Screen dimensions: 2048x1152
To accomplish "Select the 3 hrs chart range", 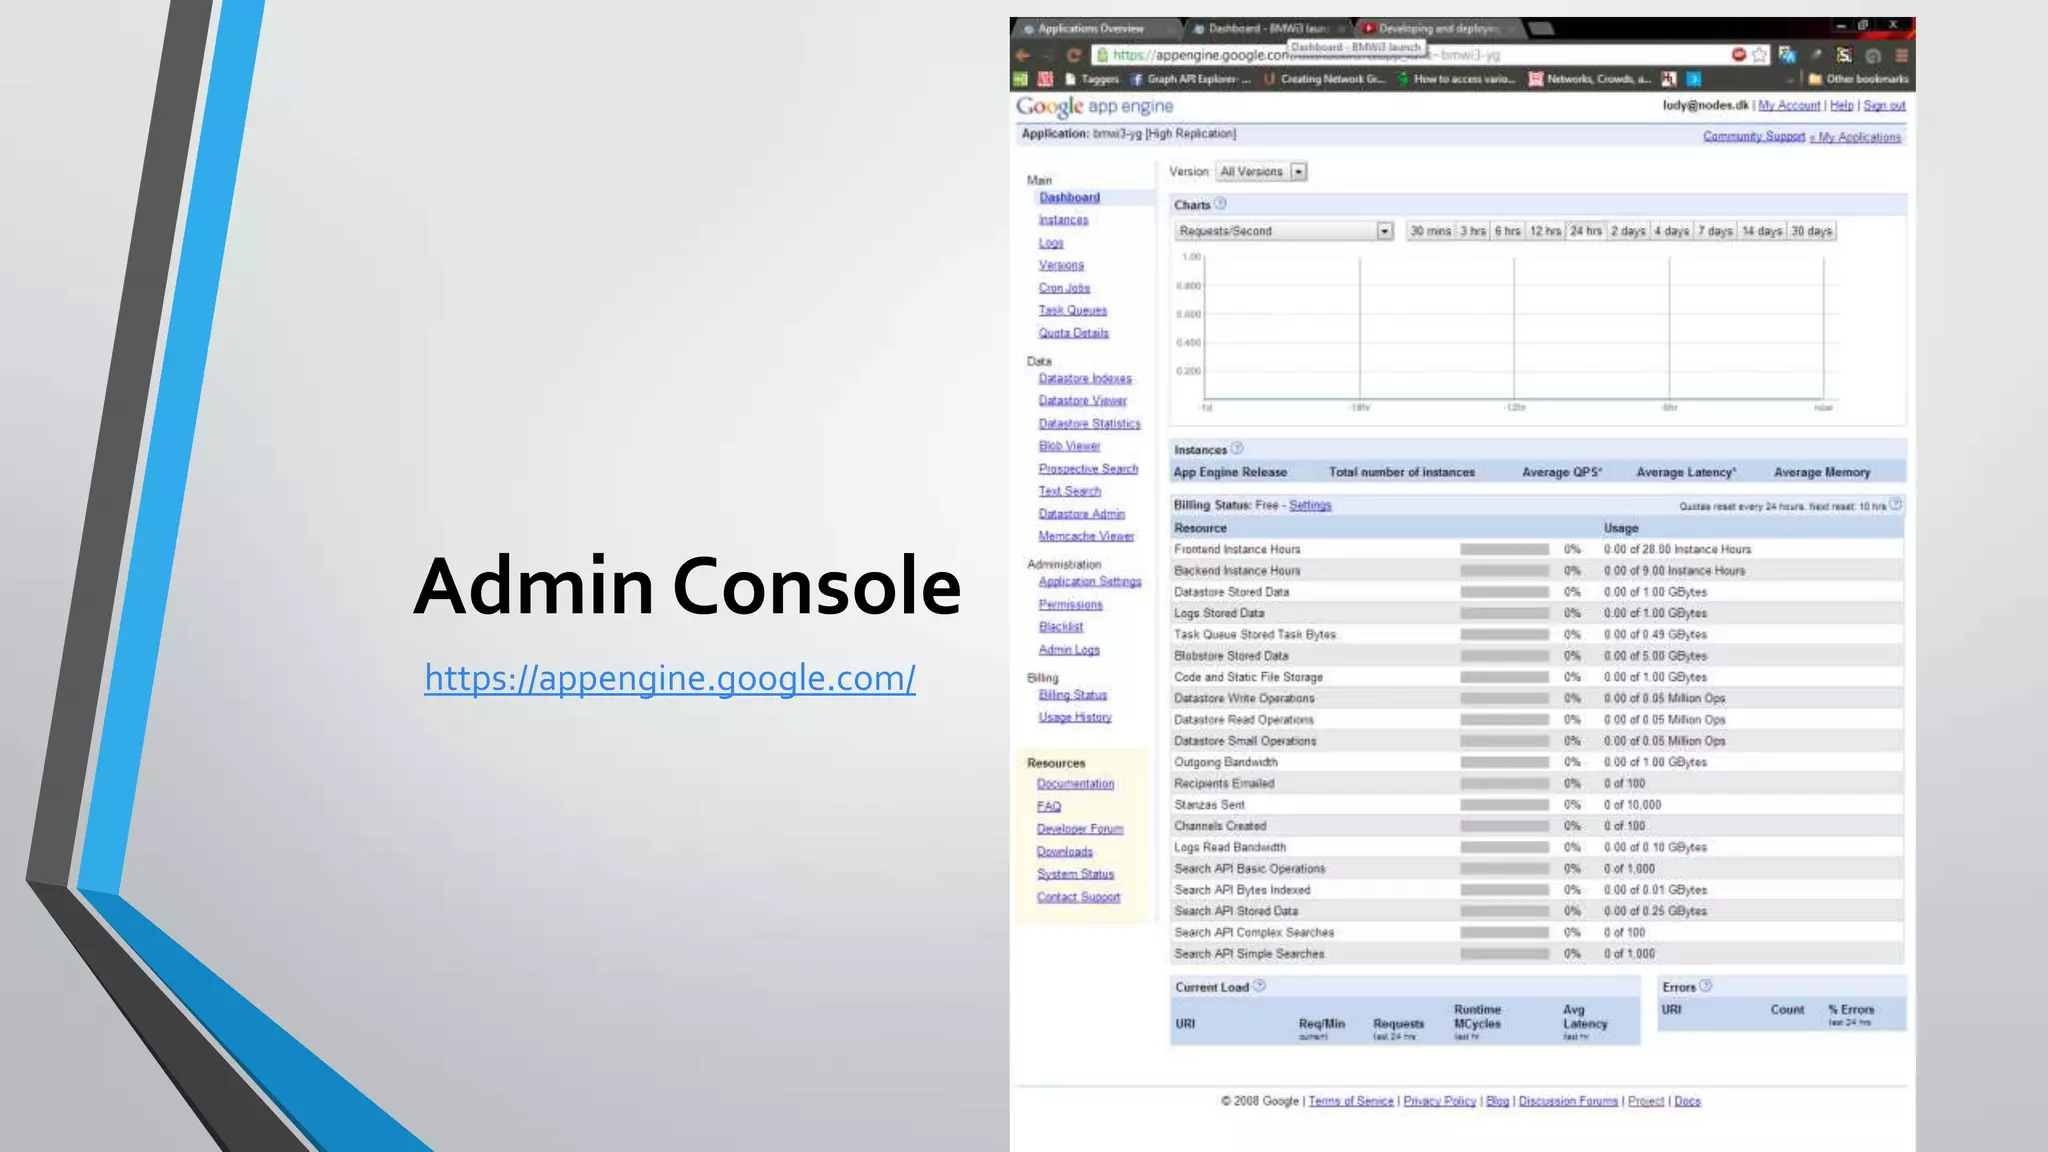I will point(1473,231).
